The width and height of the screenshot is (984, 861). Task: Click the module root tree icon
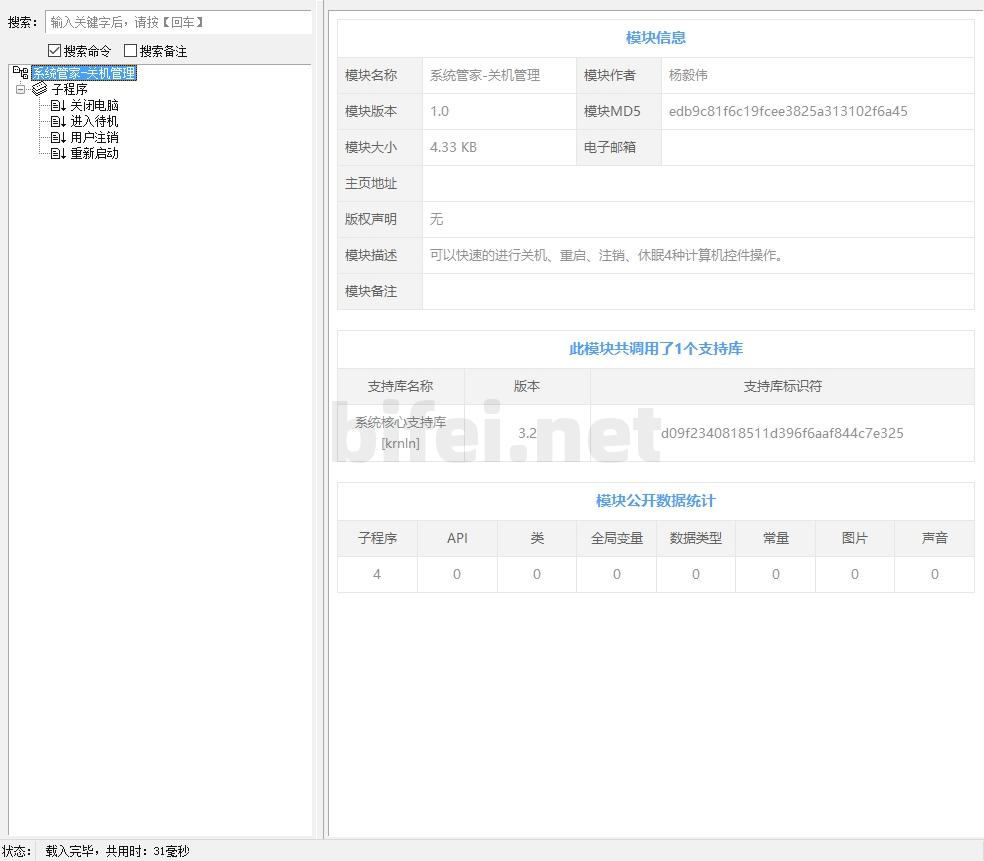(20, 73)
